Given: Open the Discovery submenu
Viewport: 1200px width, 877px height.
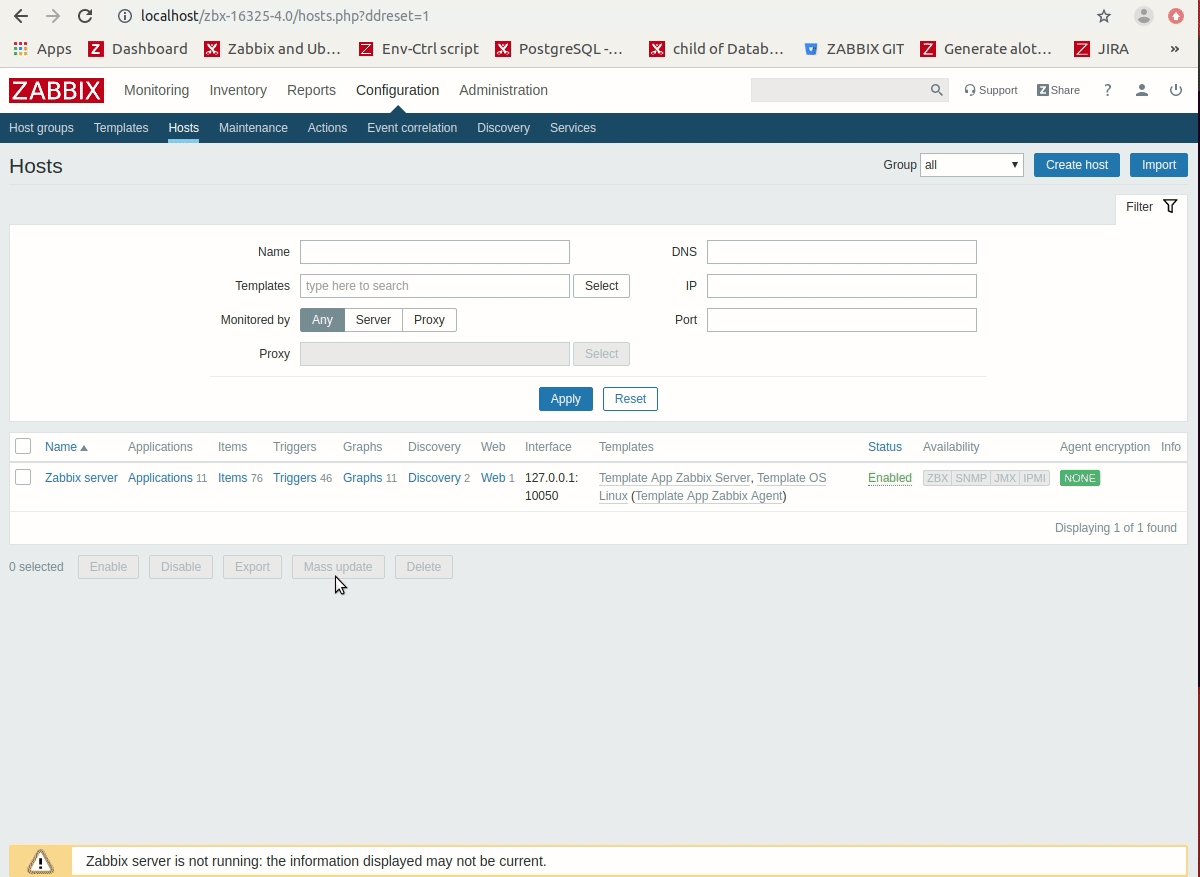Looking at the screenshot, I should point(503,128).
